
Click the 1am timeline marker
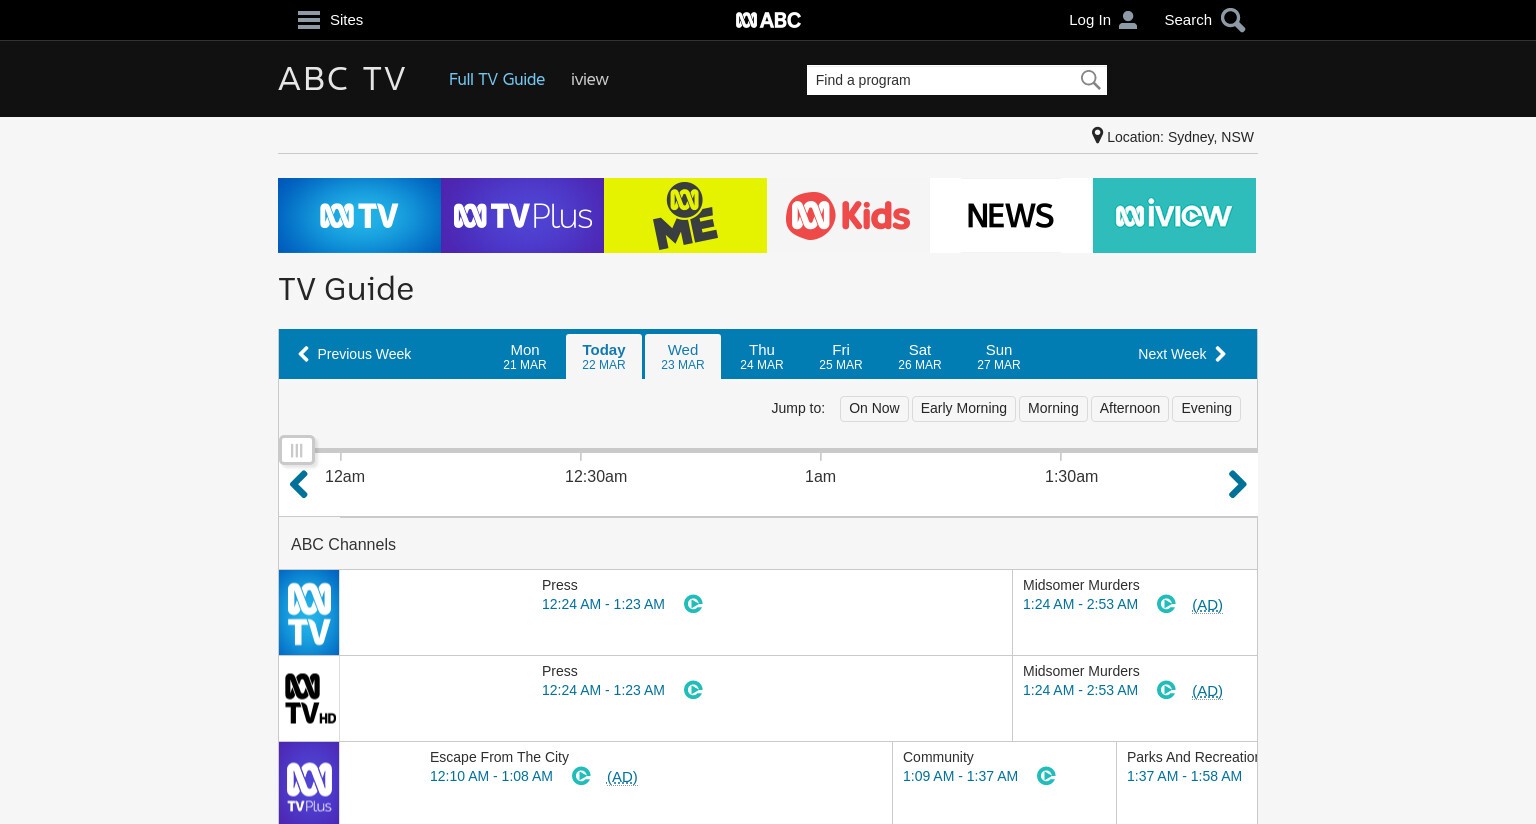(x=820, y=476)
